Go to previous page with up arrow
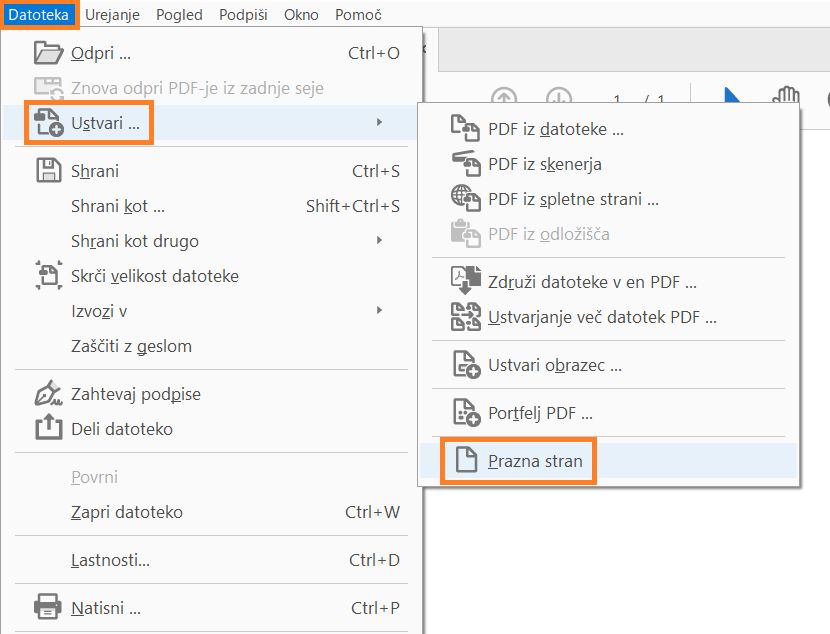The image size is (830, 634). coord(504,97)
